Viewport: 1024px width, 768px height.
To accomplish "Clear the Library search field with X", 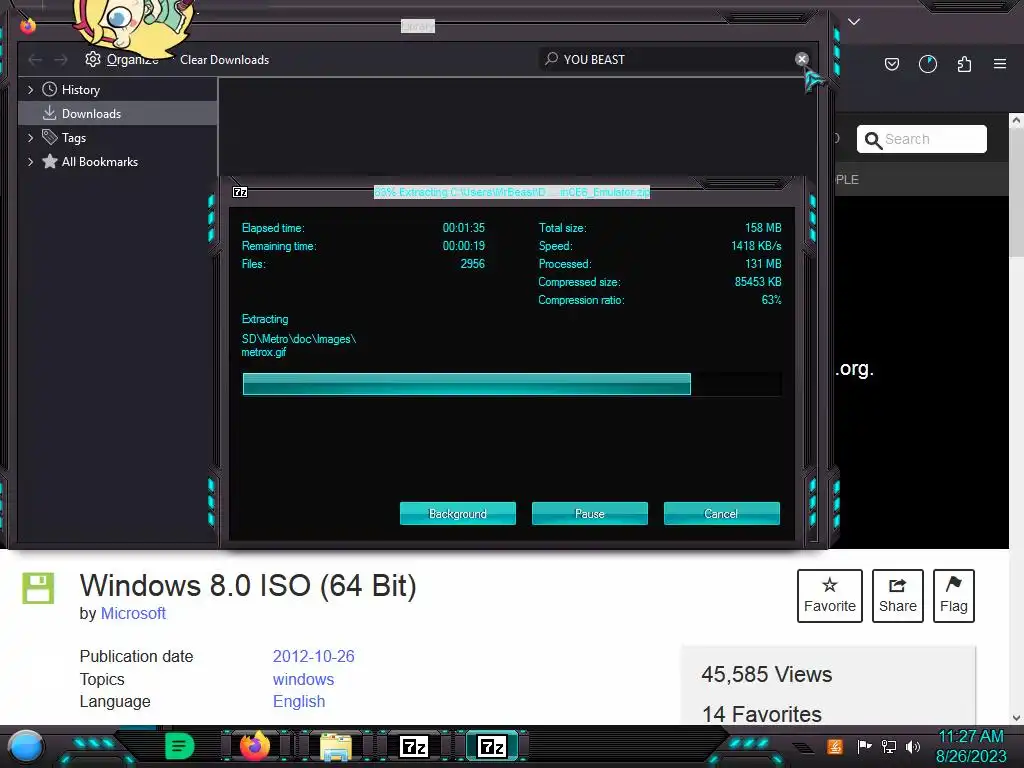I will 801,59.
